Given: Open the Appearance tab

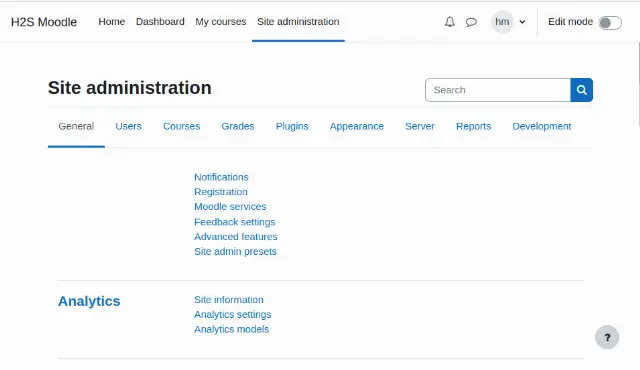Looking at the screenshot, I should [x=356, y=126].
